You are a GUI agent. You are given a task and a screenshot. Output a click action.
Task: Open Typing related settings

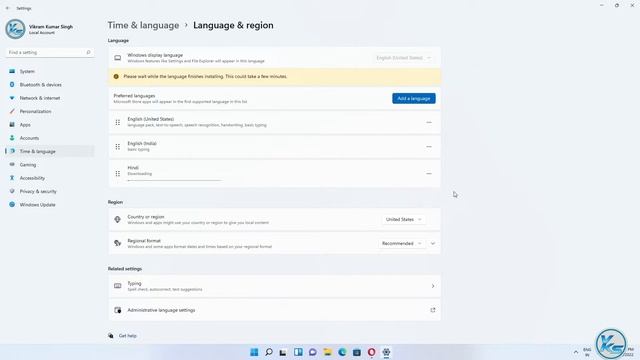click(x=274, y=286)
